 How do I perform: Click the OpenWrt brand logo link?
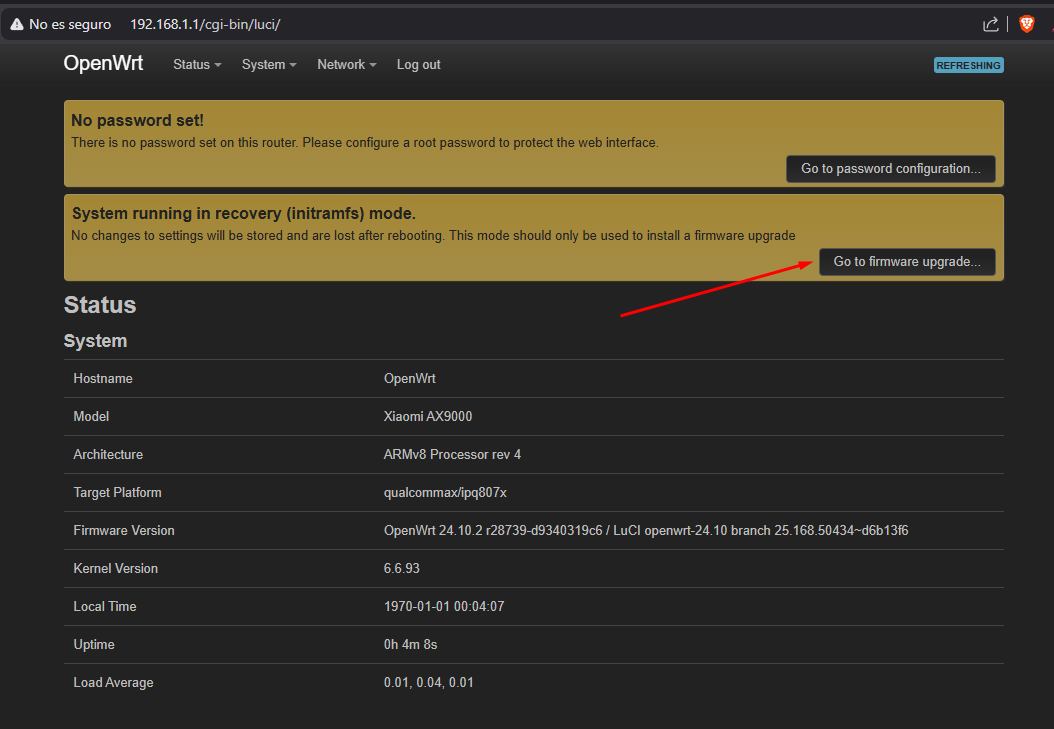103,63
